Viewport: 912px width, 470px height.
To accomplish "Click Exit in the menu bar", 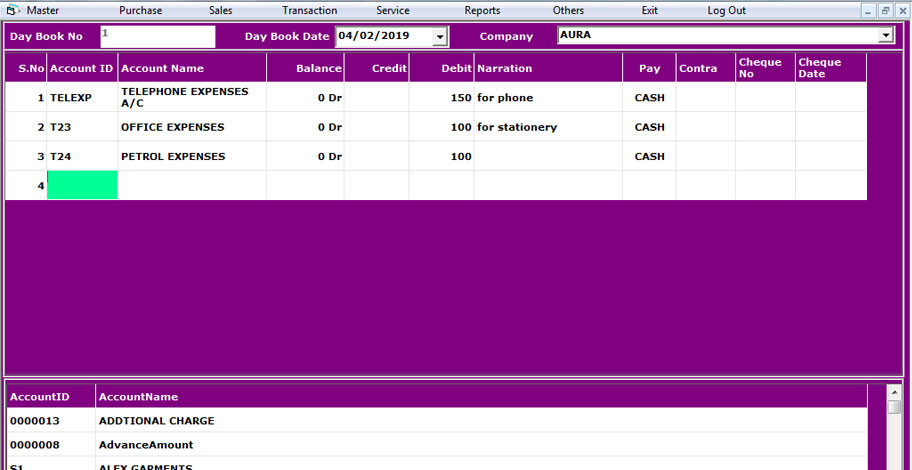I will pos(650,10).
